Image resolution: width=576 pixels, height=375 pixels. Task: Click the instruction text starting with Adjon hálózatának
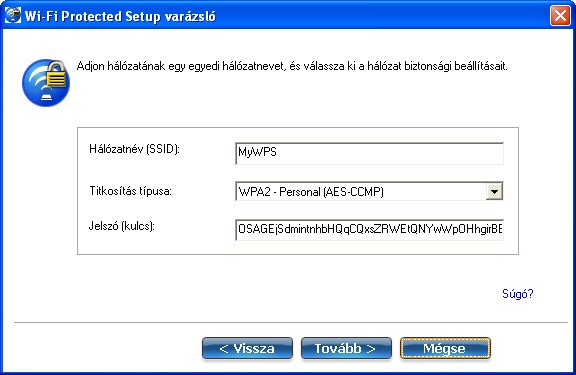tap(292, 66)
